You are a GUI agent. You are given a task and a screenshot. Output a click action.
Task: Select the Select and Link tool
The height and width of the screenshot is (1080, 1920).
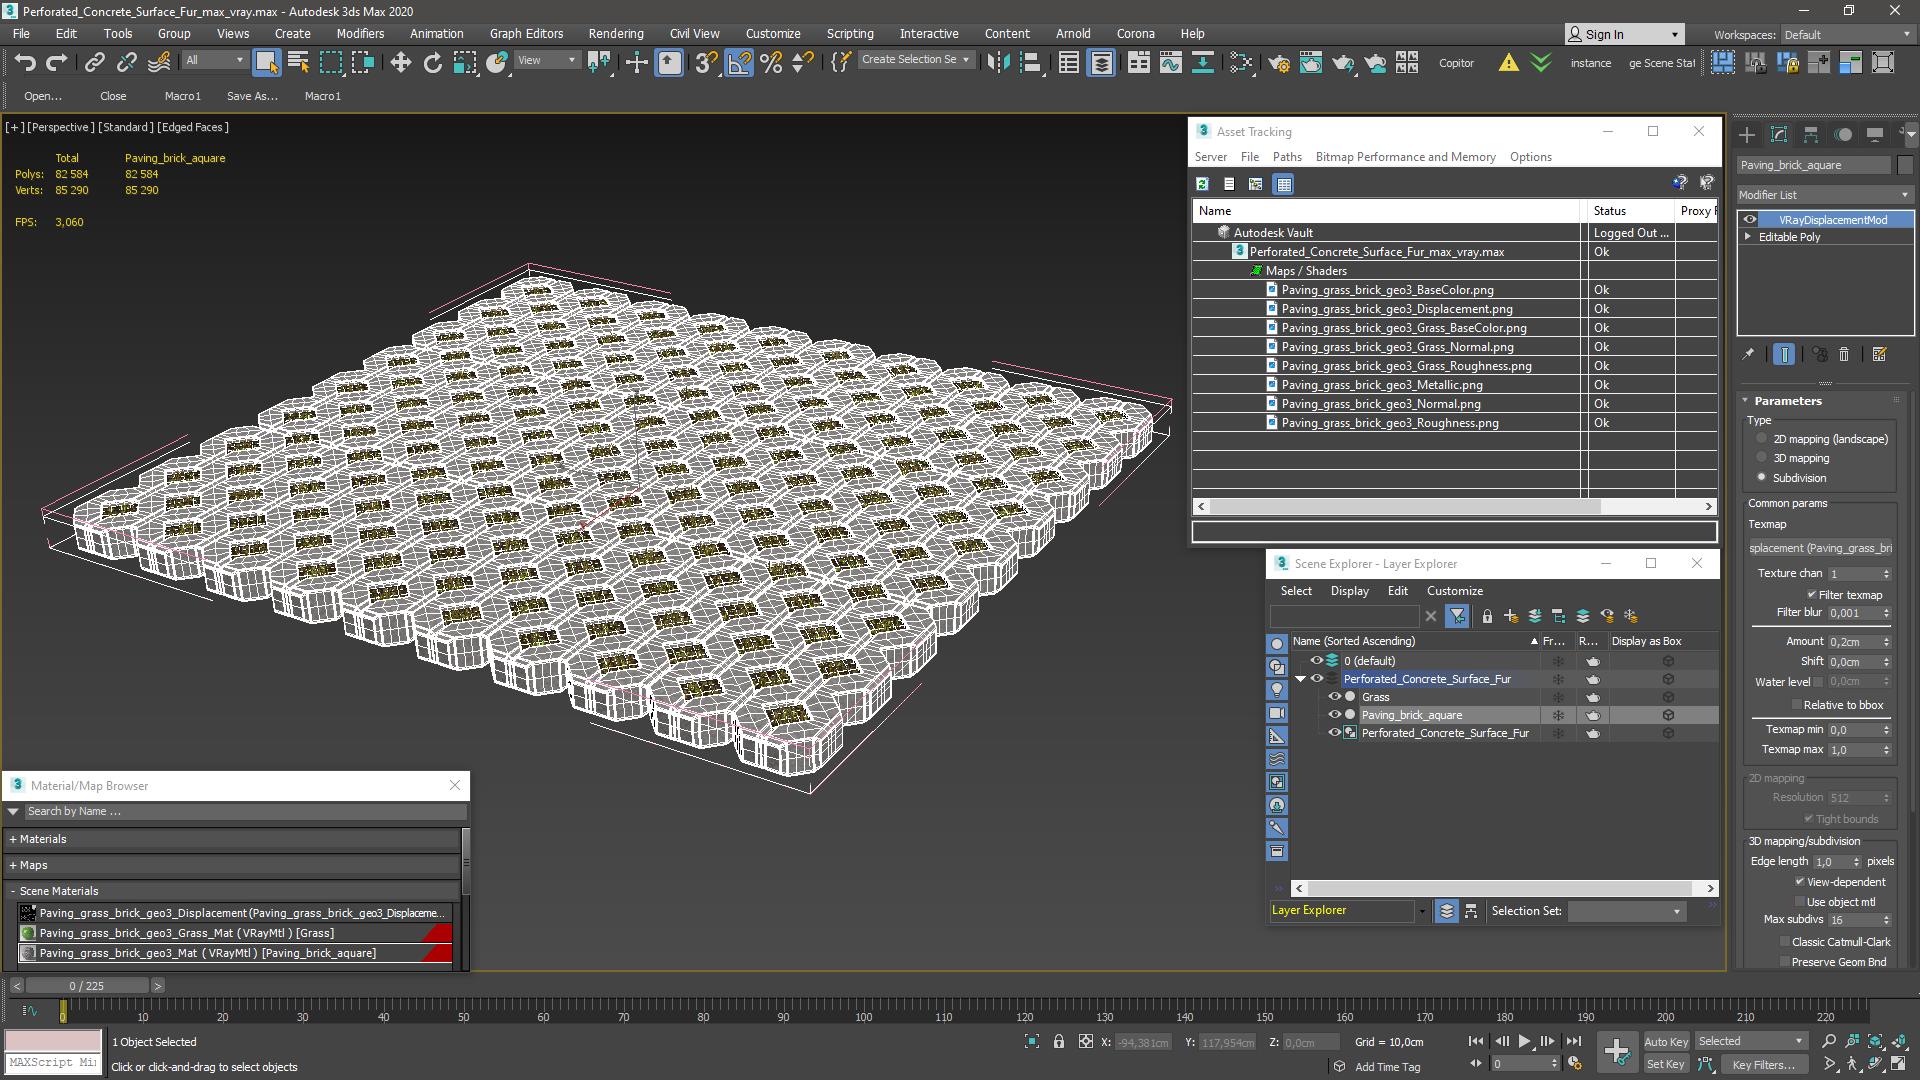(x=94, y=62)
